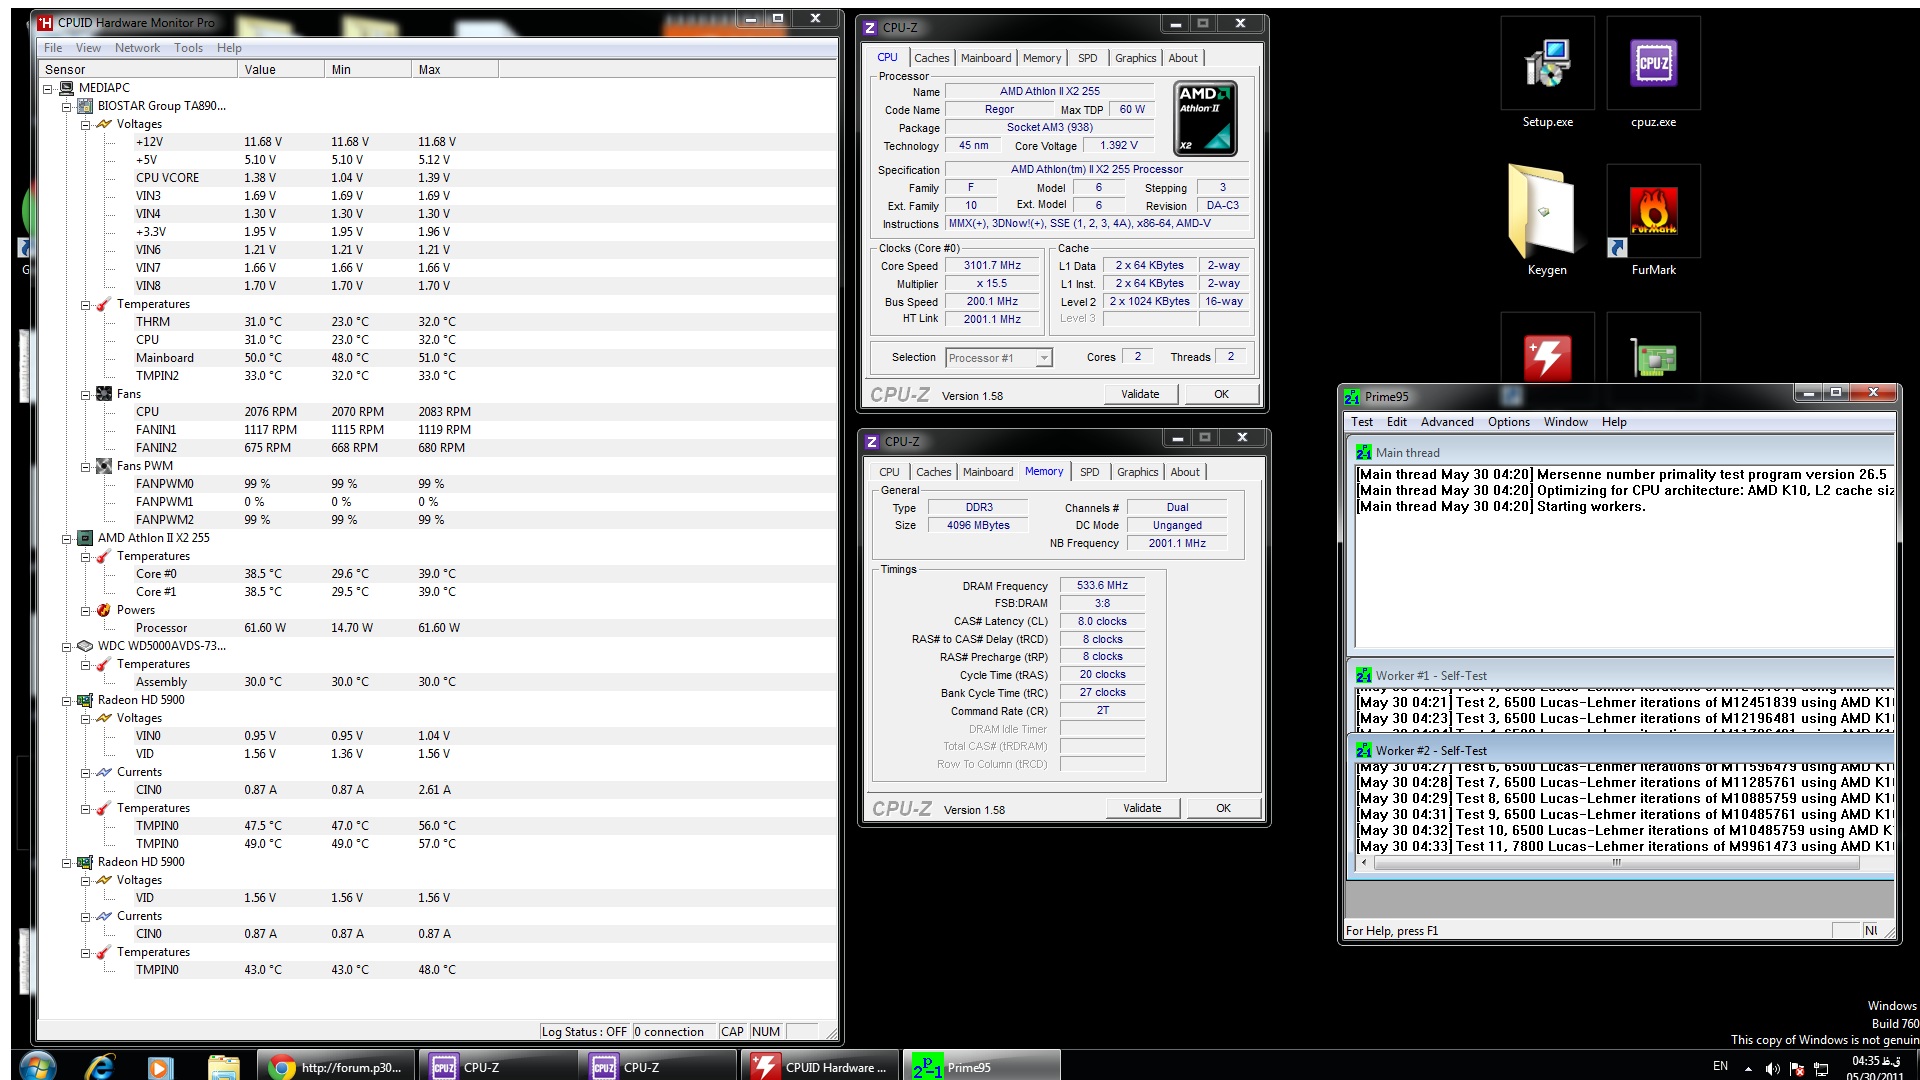Switch to CPUID Hardware taskbar button
The width and height of the screenshot is (1920, 1080).
(x=821, y=1067)
